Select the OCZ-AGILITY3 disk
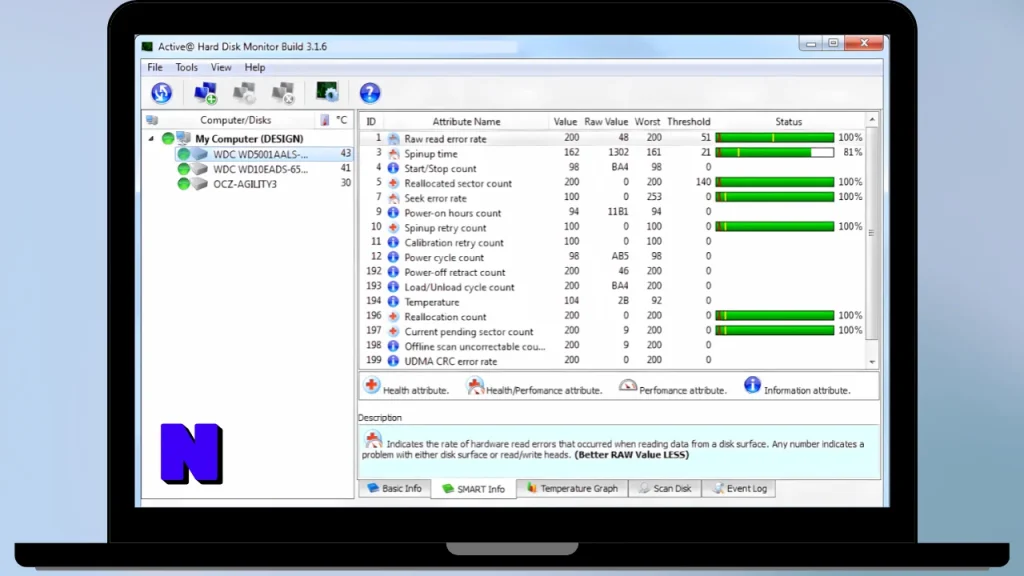Screen dimensions: 1024x576 click(264, 184)
